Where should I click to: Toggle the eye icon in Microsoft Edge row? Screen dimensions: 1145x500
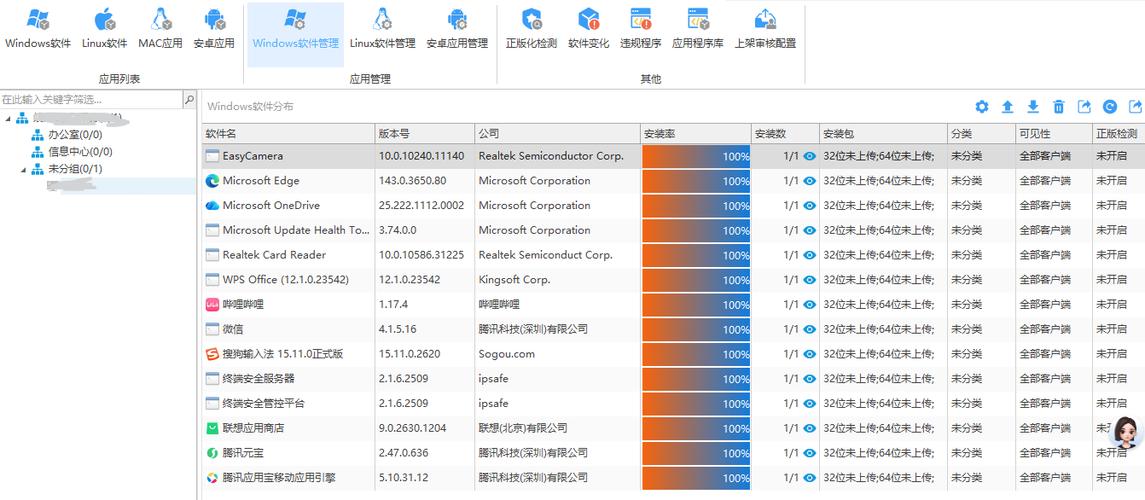809,181
